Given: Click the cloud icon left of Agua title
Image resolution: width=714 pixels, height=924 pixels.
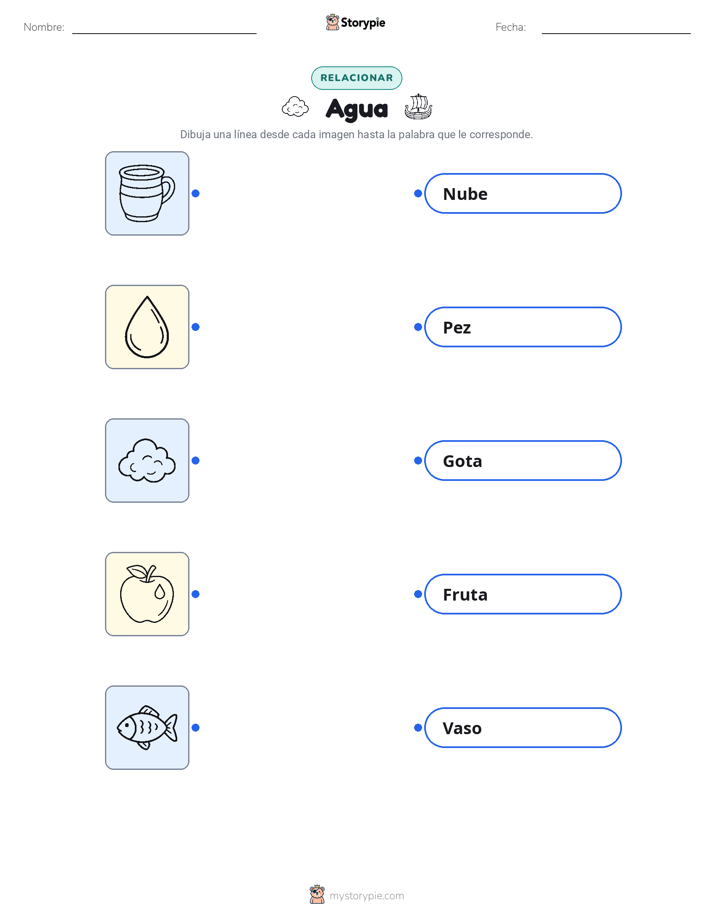Looking at the screenshot, I should 295,108.
